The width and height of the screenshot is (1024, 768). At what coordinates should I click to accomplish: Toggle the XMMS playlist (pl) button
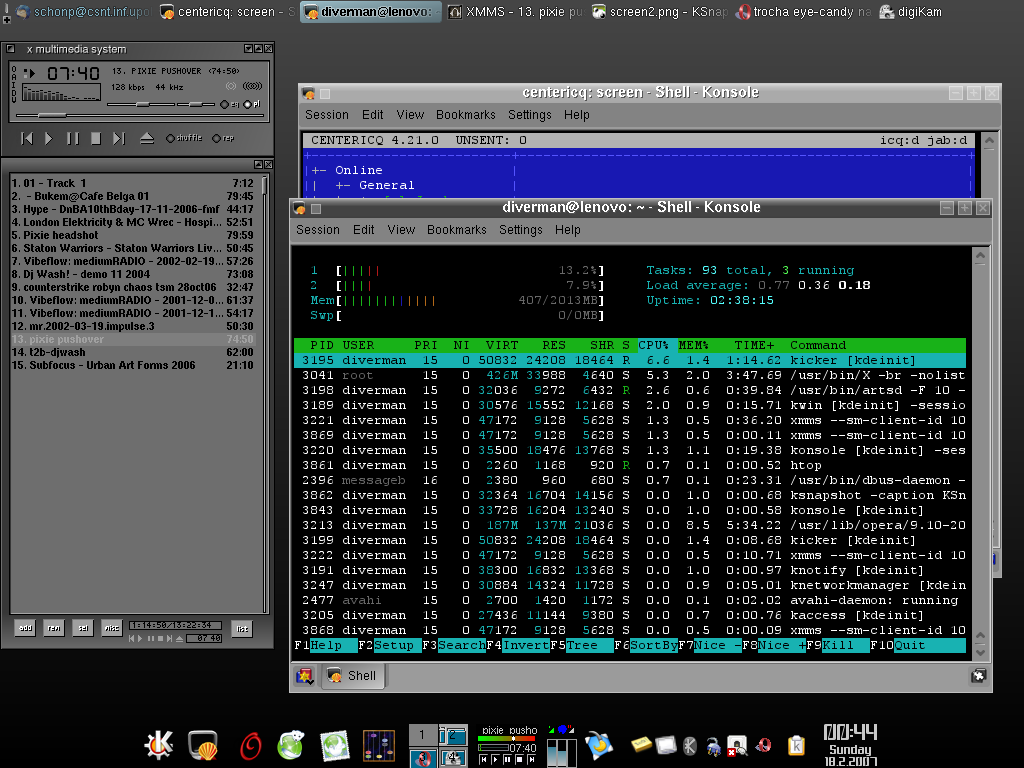click(x=251, y=104)
